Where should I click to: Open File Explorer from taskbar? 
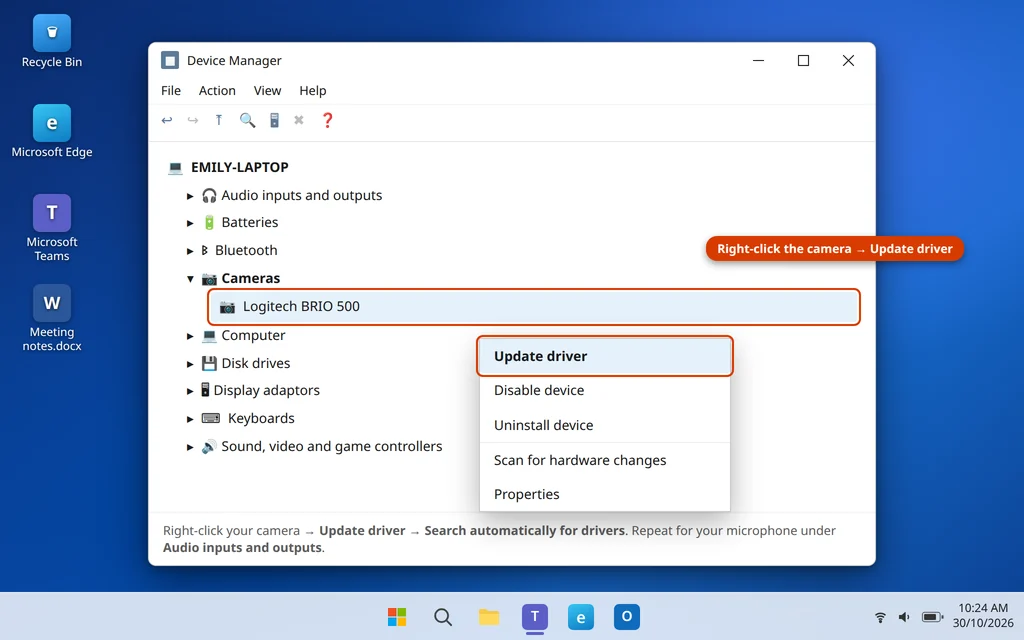pyautogui.click(x=488, y=616)
